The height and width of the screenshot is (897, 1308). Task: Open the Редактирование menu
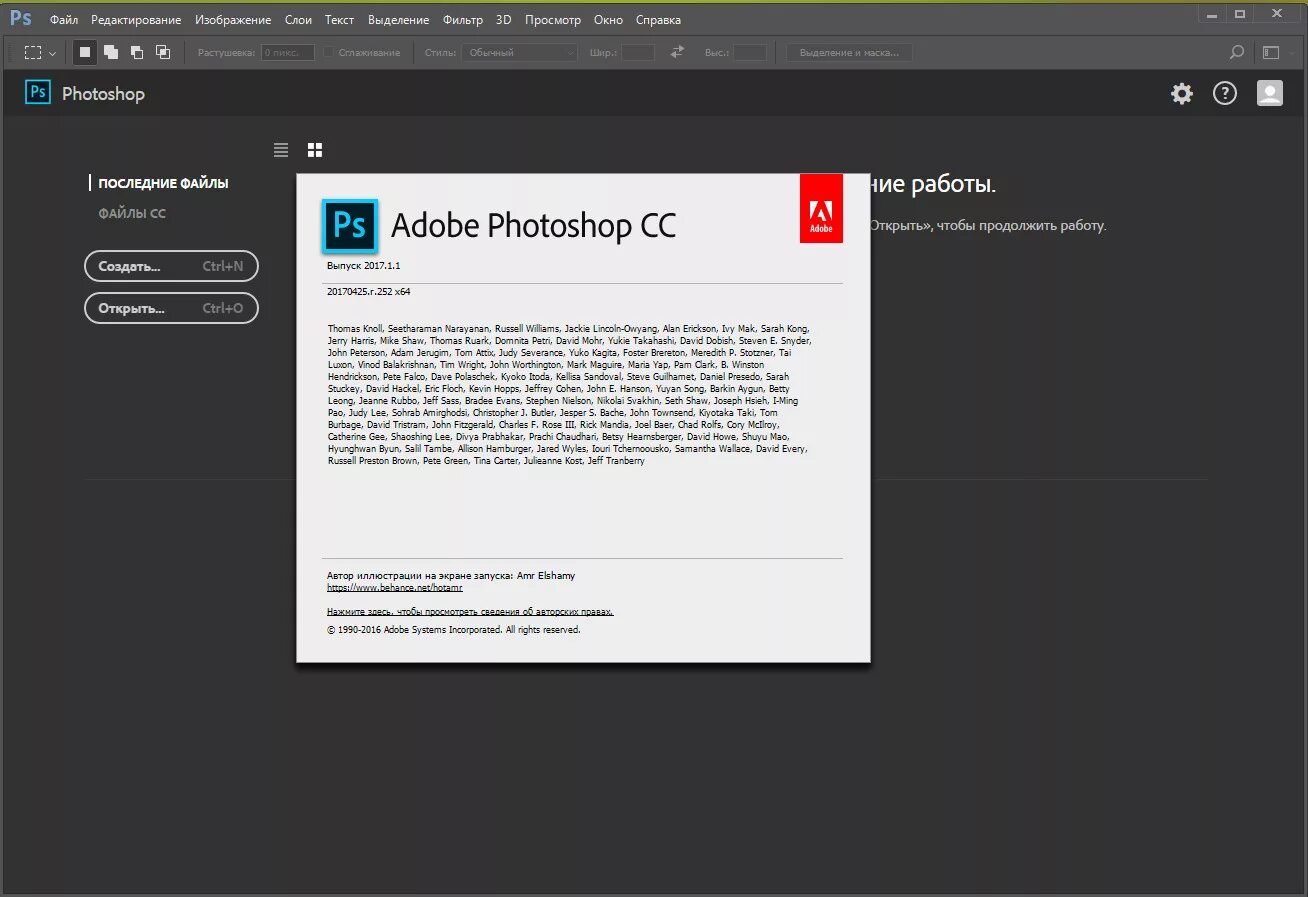click(x=136, y=20)
